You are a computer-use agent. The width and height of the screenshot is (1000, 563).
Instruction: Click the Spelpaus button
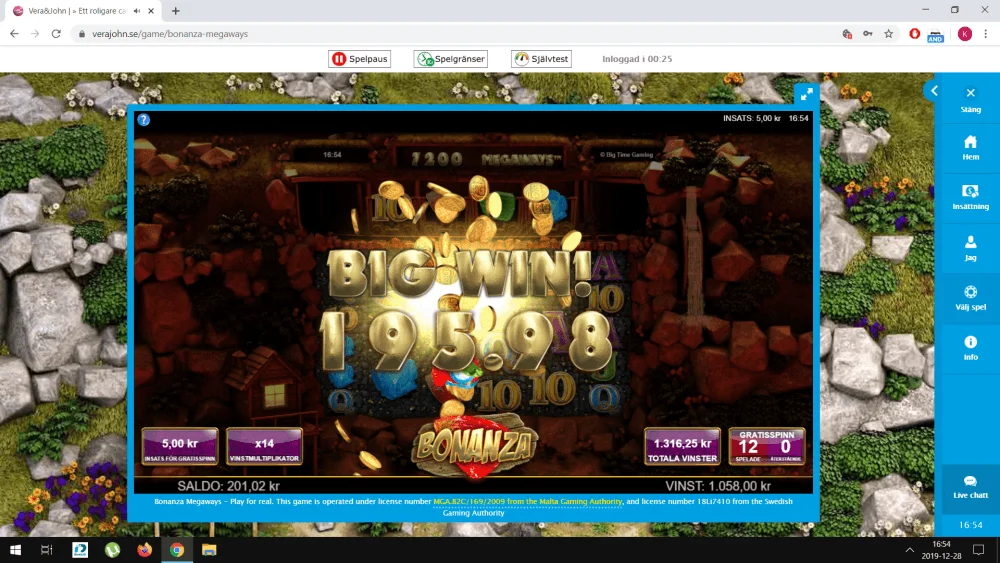pos(360,59)
